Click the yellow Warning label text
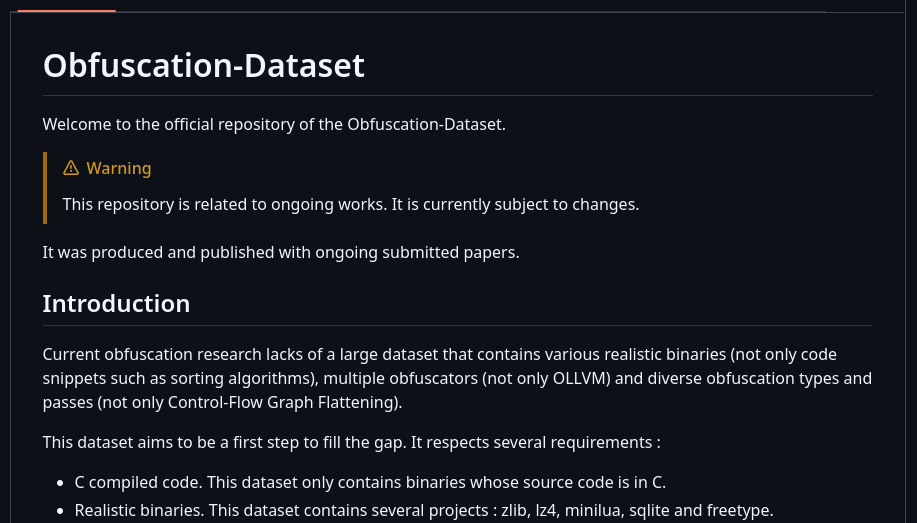The width and height of the screenshot is (917, 523). 119,168
